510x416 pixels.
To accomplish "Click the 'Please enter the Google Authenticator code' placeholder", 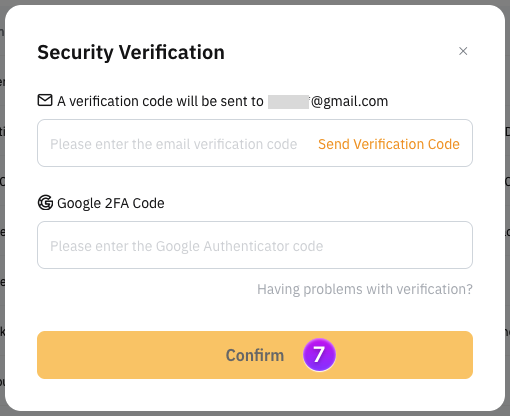I will 187,246.
